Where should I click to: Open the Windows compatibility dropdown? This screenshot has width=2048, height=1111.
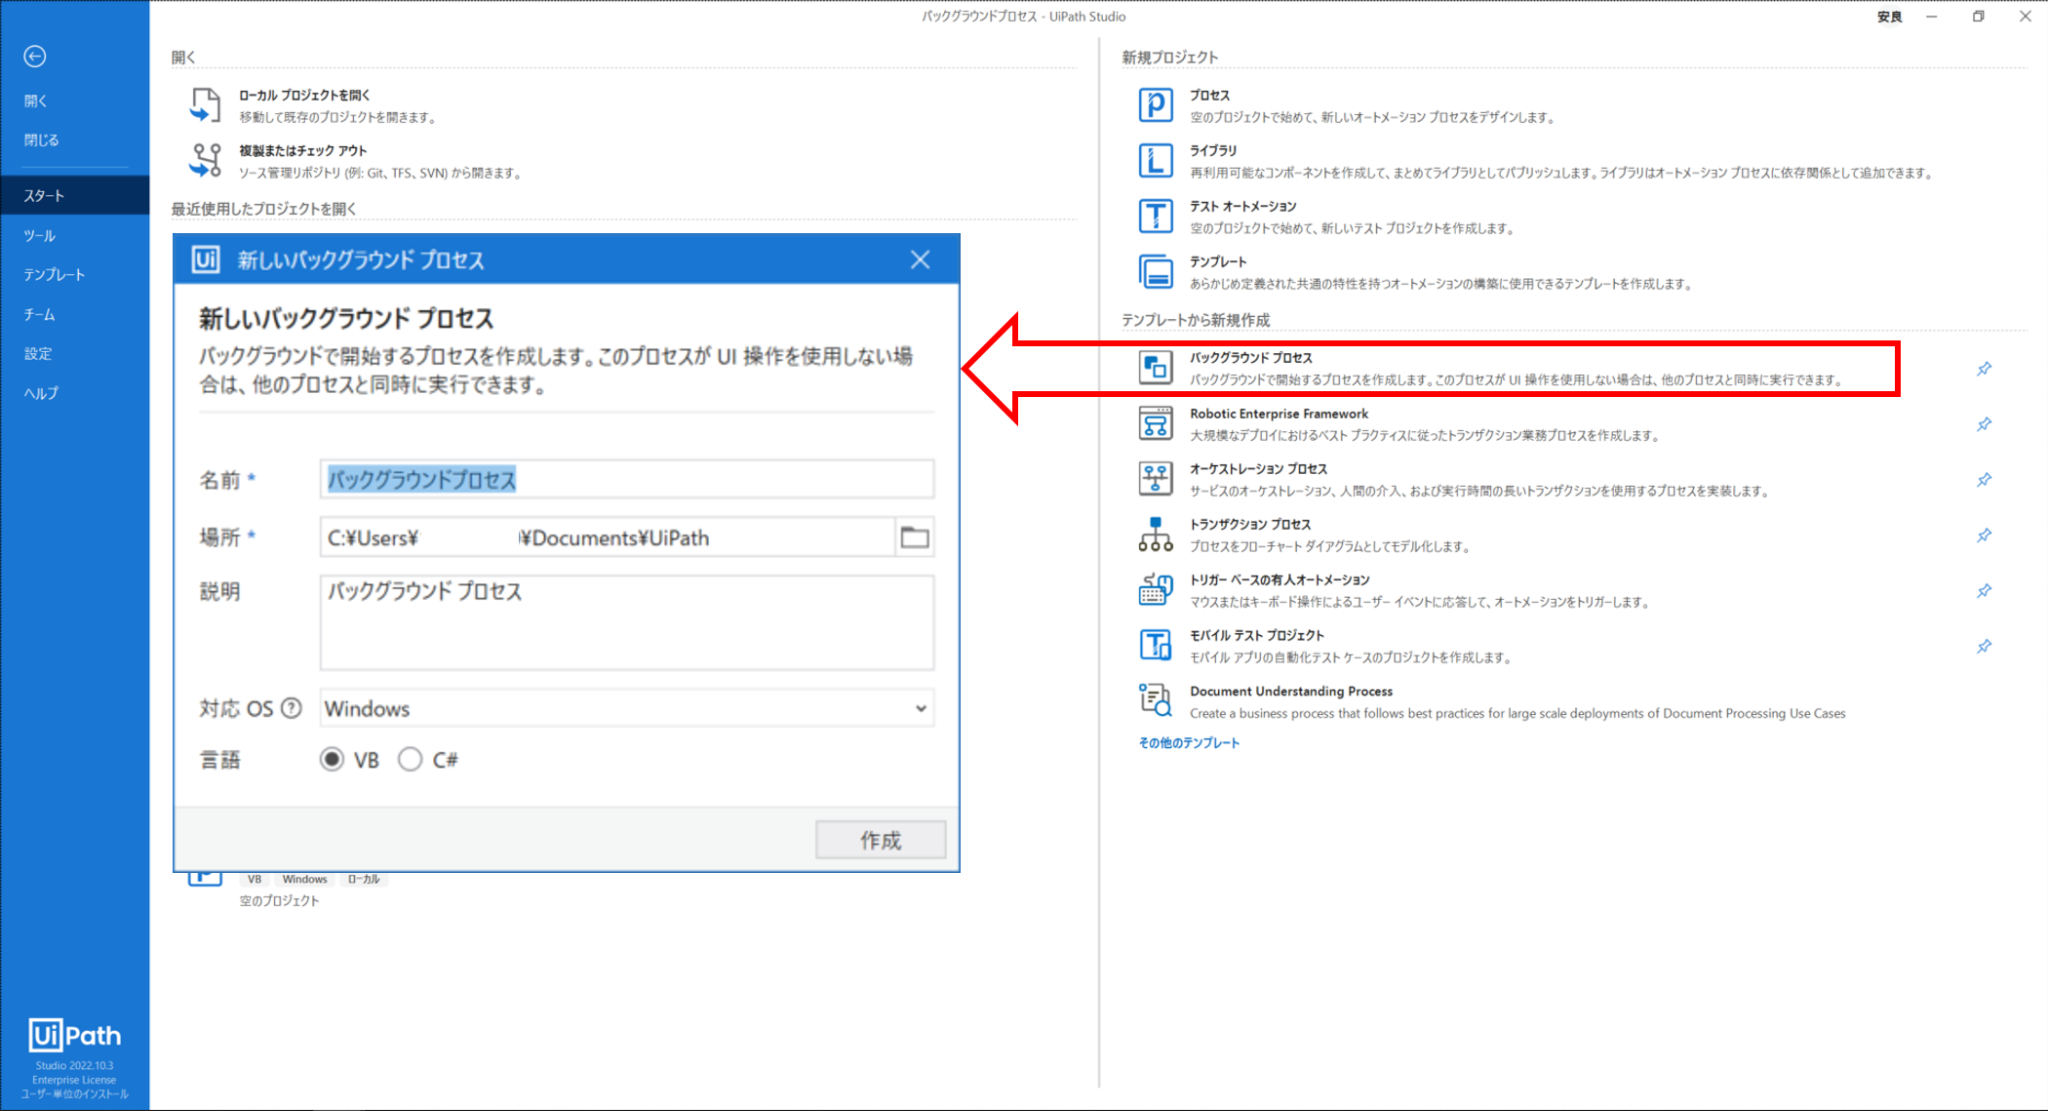(x=627, y=708)
